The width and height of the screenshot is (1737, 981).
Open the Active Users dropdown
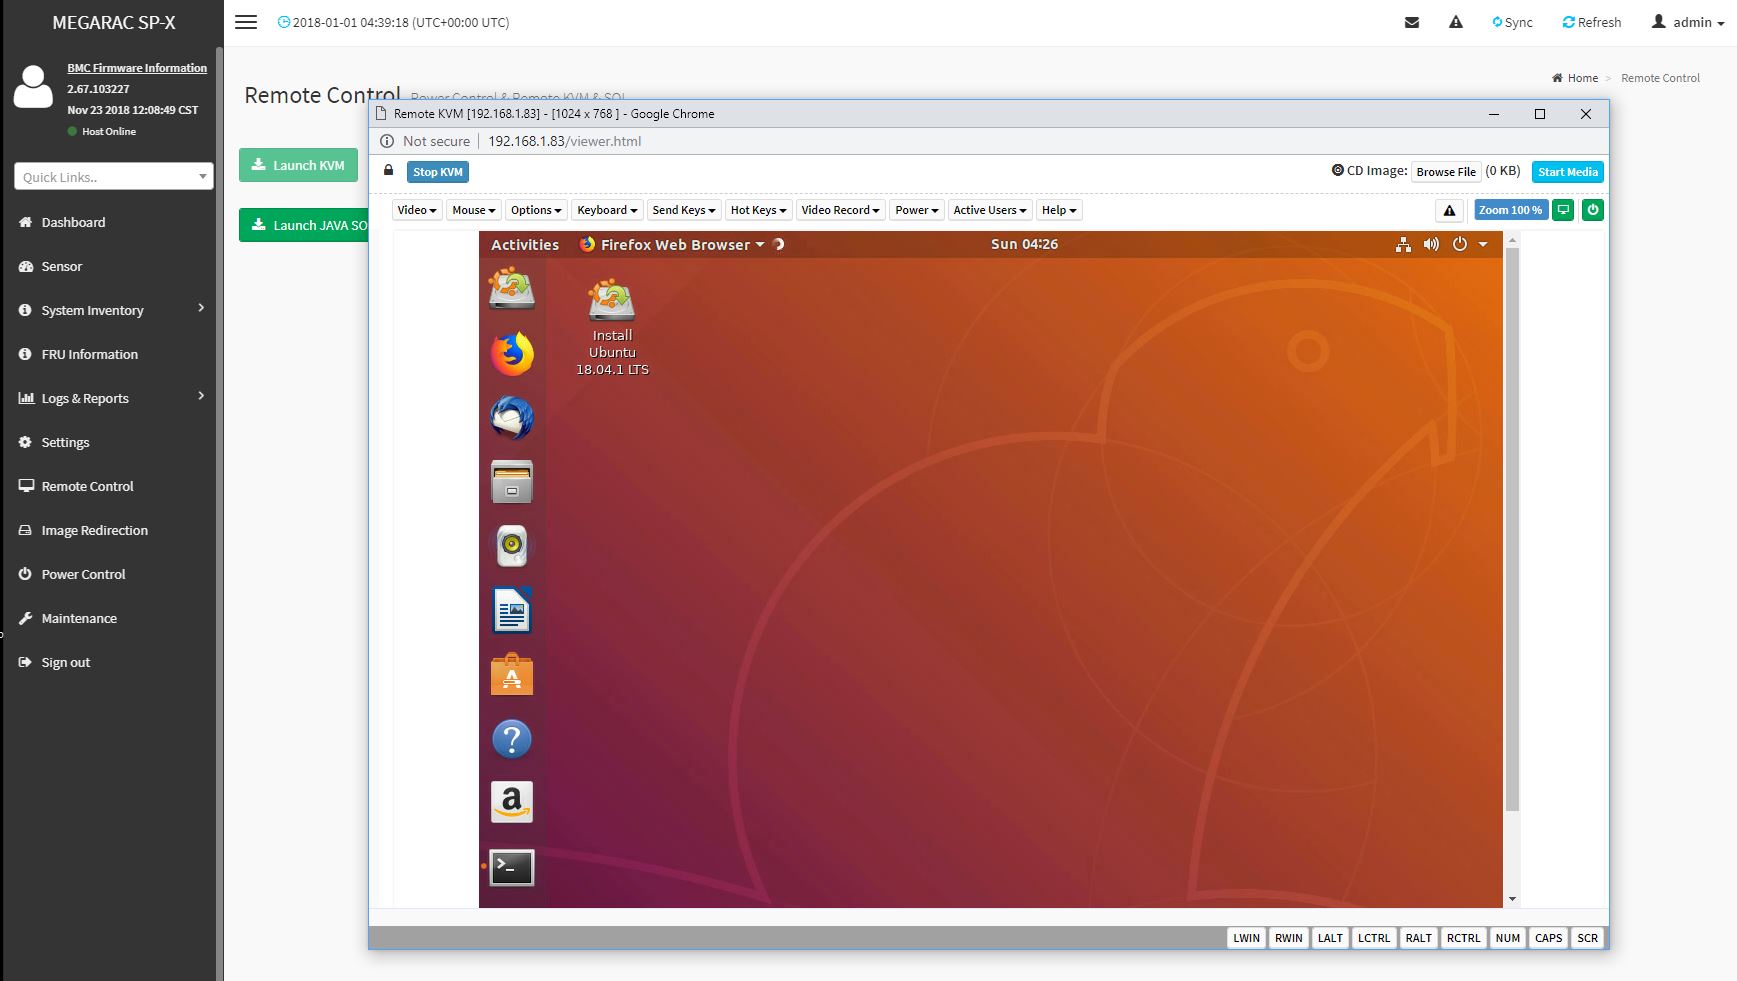[x=990, y=210]
